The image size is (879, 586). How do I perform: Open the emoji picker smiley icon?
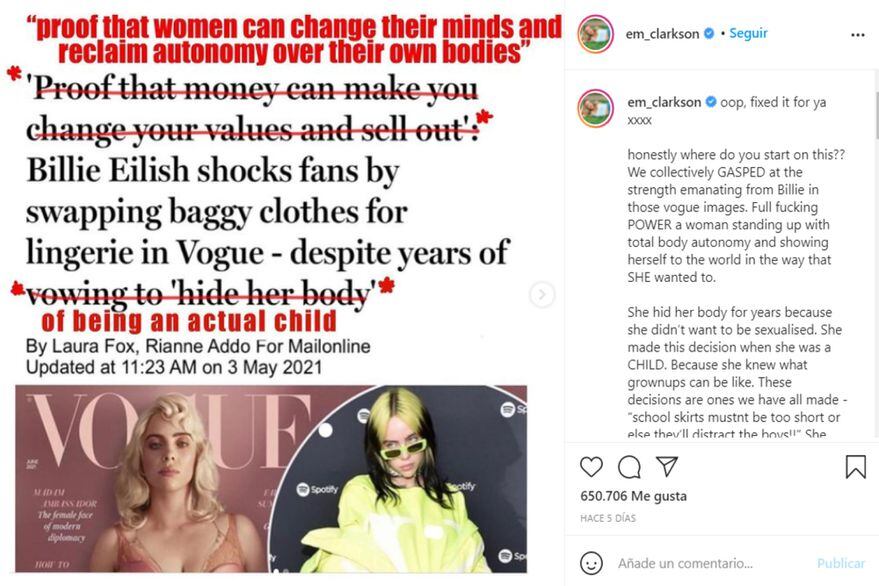pyautogui.click(x=591, y=563)
